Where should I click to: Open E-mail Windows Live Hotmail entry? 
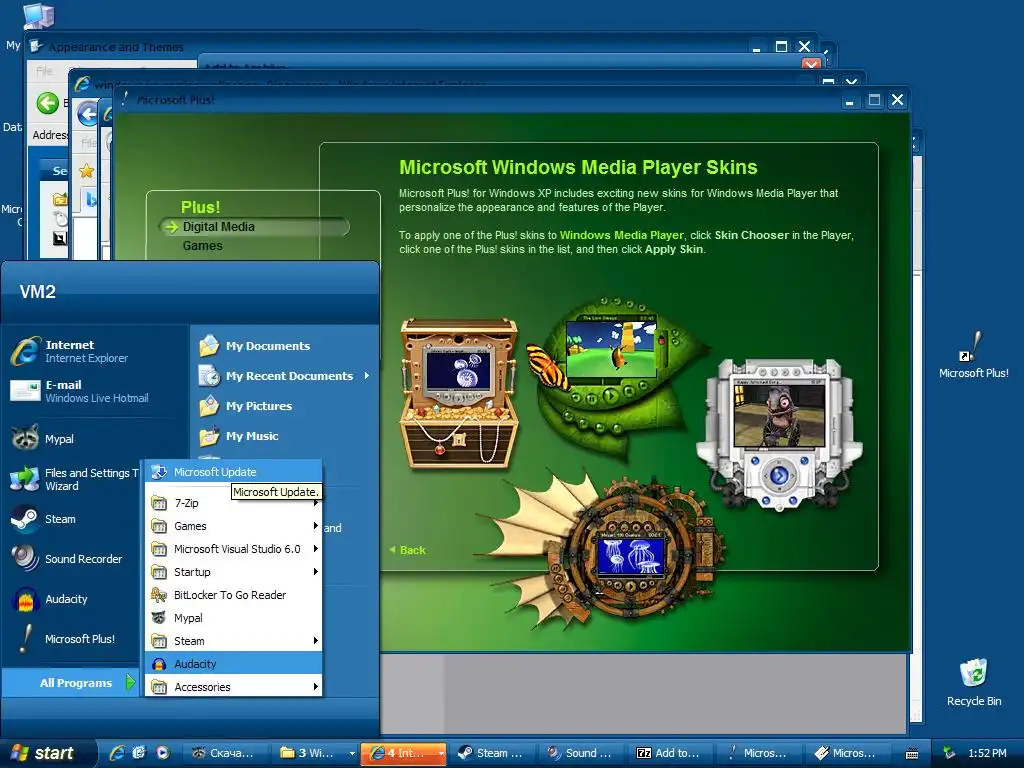tap(80, 391)
